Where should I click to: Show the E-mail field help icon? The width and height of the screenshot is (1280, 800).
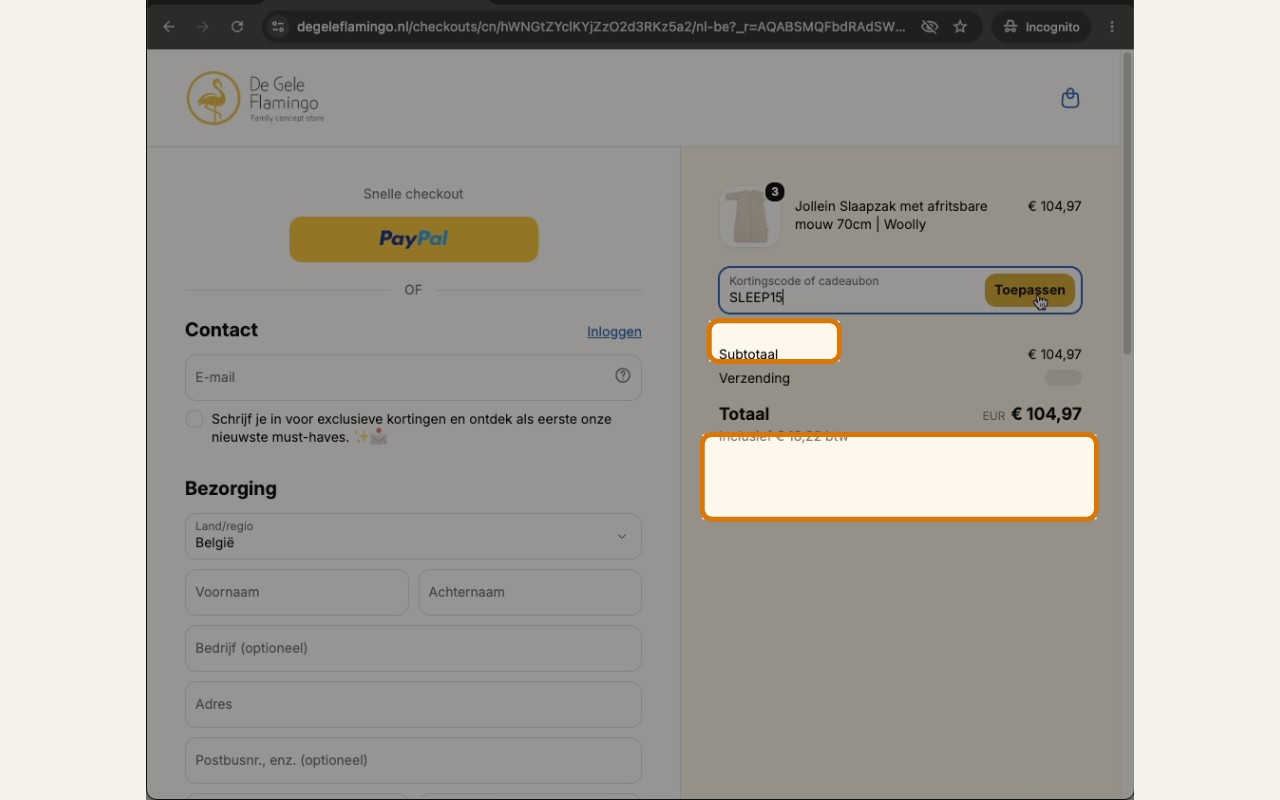point(623,376)
